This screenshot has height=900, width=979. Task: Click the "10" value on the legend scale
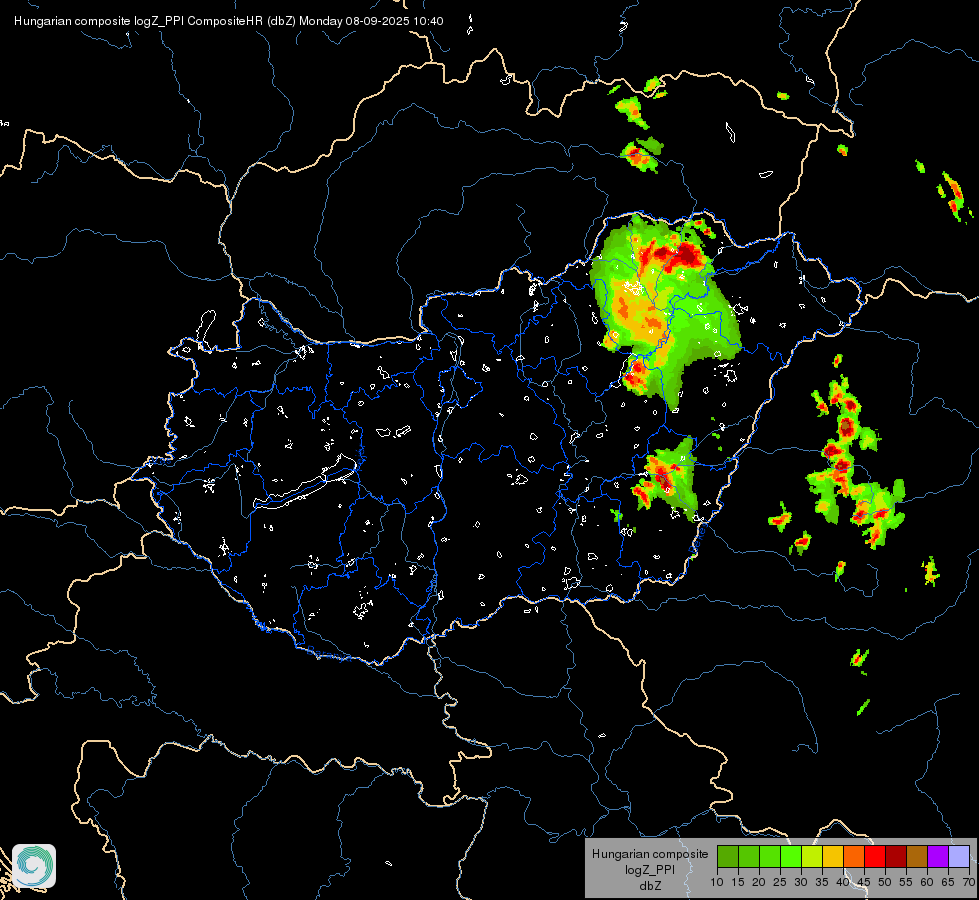pos(717,883)
